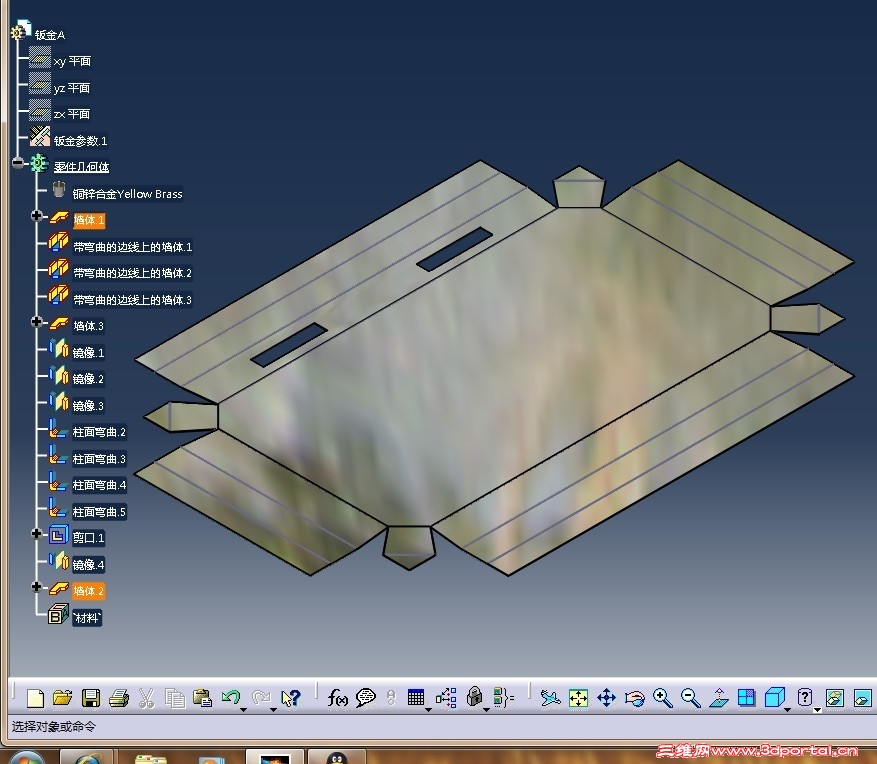Click the Copy icon in the toolbar
The width and height of the screenshot is (877, 764).
tap(175, 698)
